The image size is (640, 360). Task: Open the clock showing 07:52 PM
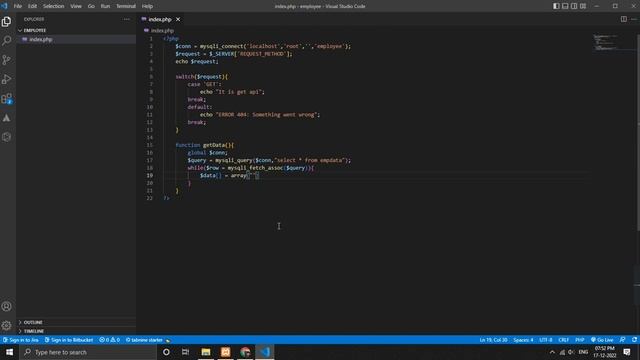click(604, 352)
